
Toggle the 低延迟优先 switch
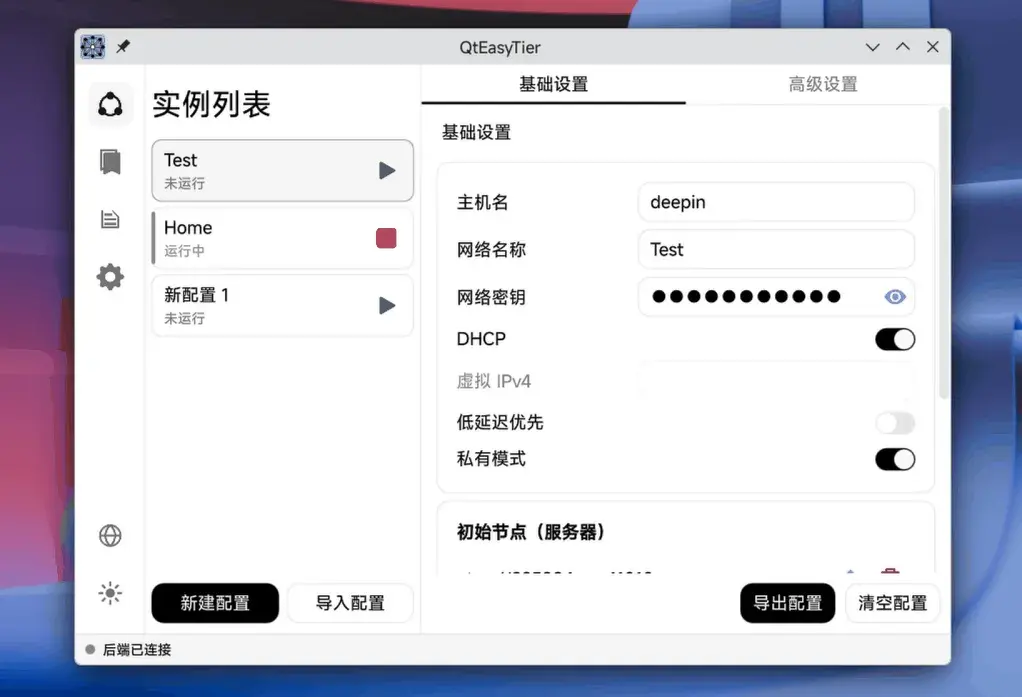pyautogui.click(x=895, y=423)
